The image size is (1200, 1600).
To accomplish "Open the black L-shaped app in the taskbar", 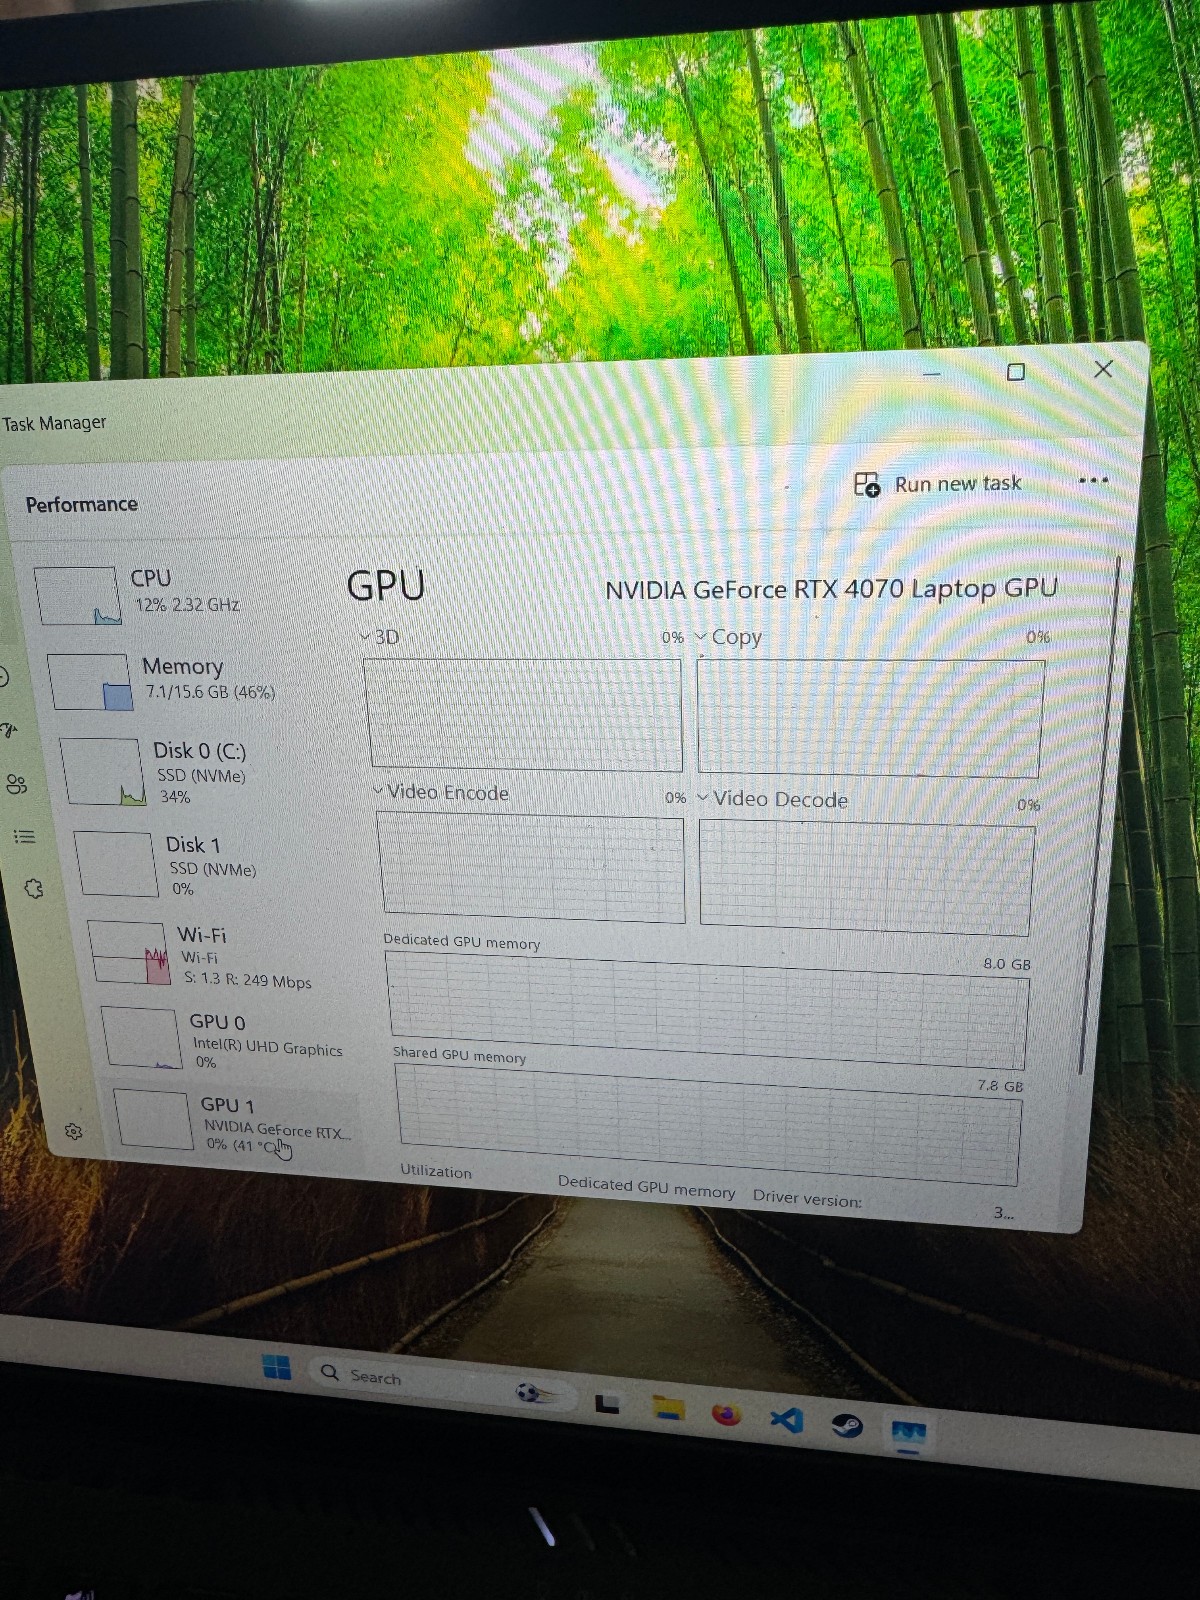I will coord(607,1404).
